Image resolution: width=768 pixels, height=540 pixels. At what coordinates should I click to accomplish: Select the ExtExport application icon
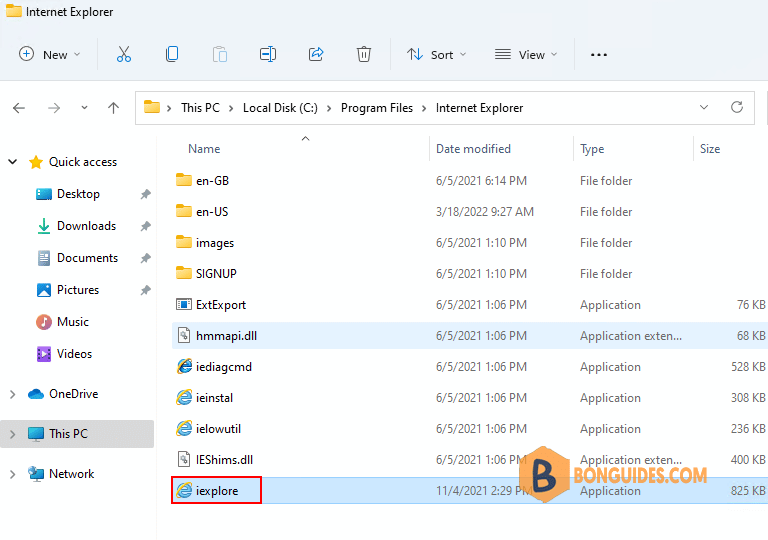point(184,304)
